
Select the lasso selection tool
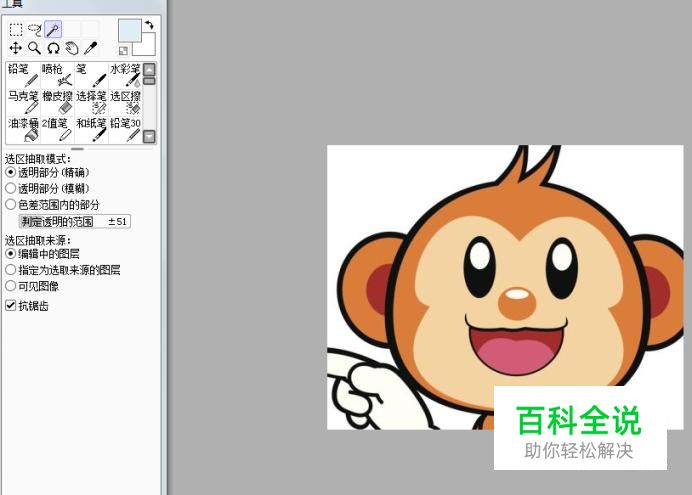(x=34, y=29)
